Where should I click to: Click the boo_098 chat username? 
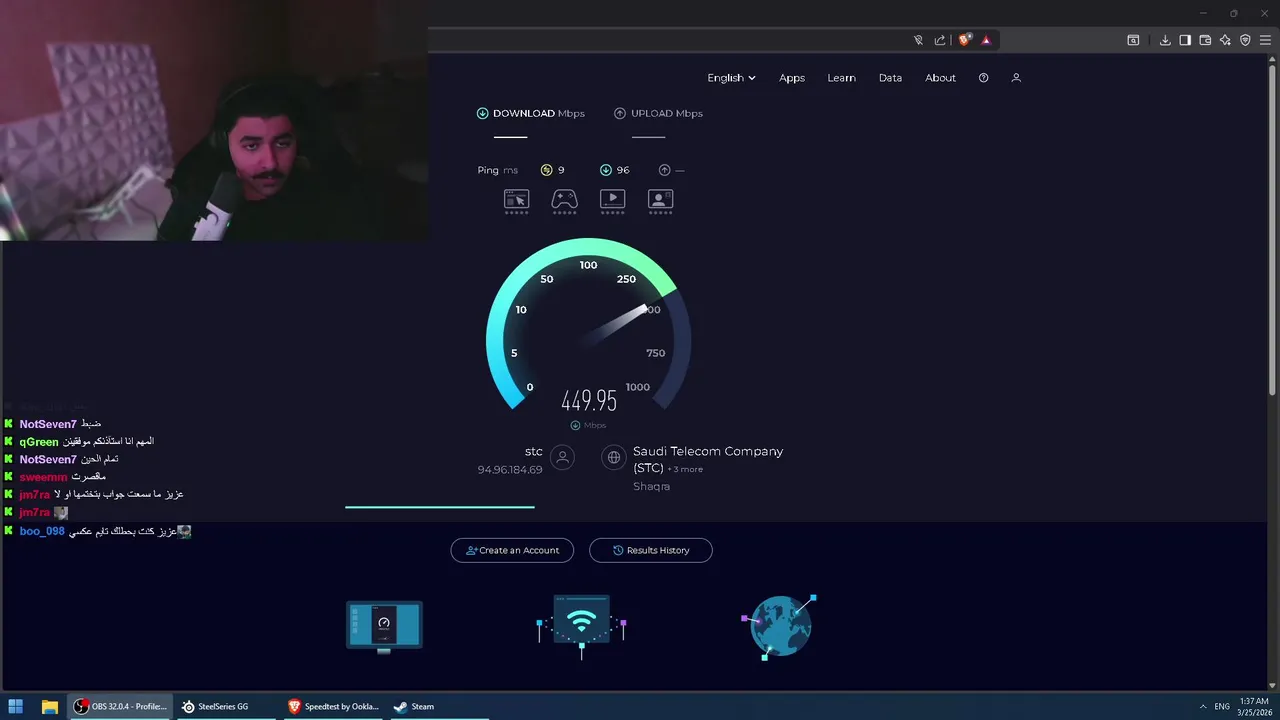point(42,531)
